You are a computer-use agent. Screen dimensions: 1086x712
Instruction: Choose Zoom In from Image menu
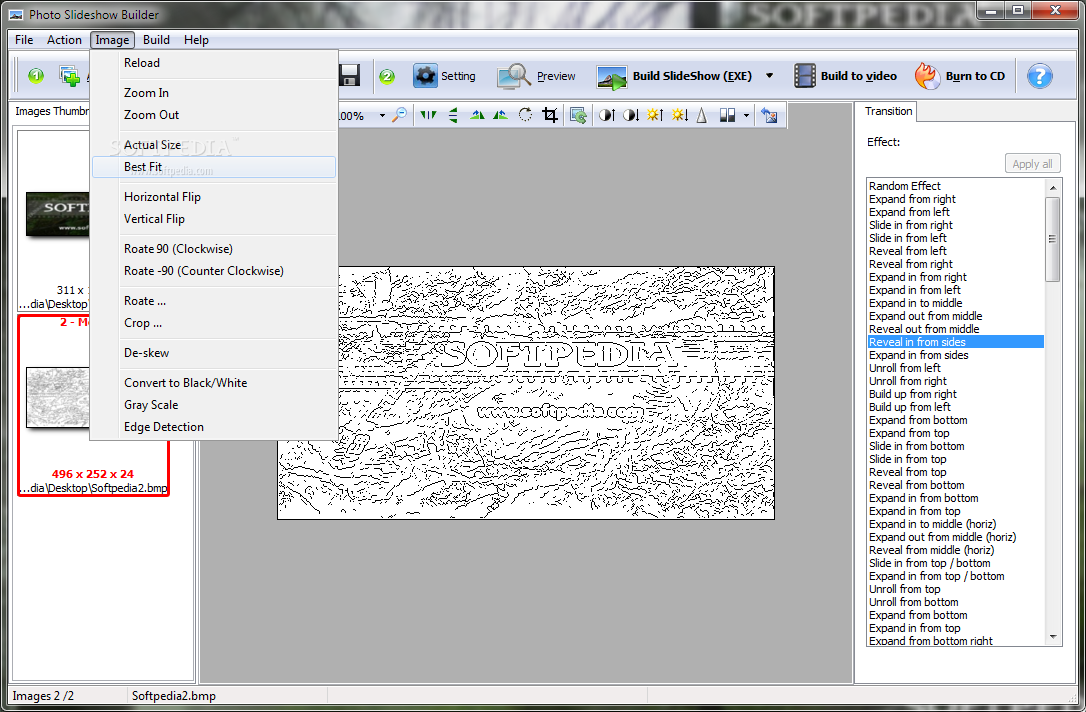214,93
